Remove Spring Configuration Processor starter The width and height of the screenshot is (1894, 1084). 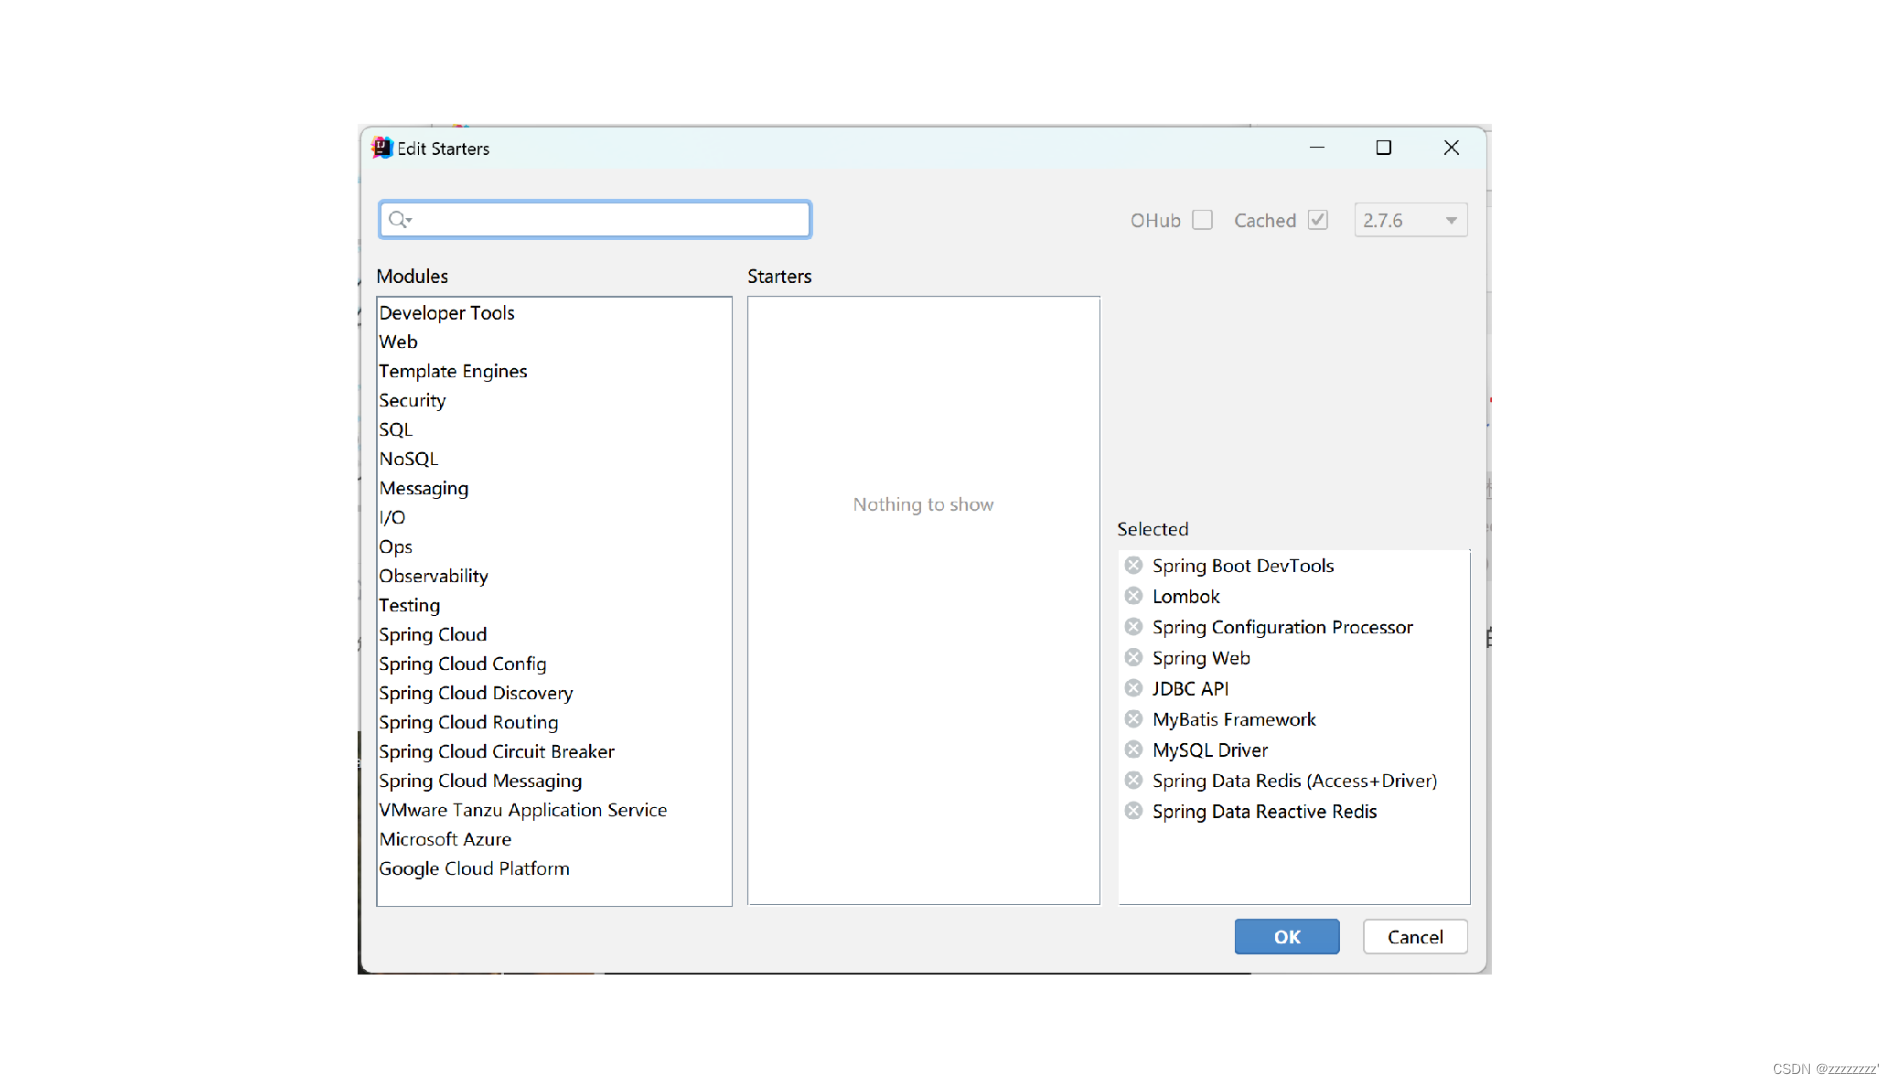click(x=1133, y=627)
